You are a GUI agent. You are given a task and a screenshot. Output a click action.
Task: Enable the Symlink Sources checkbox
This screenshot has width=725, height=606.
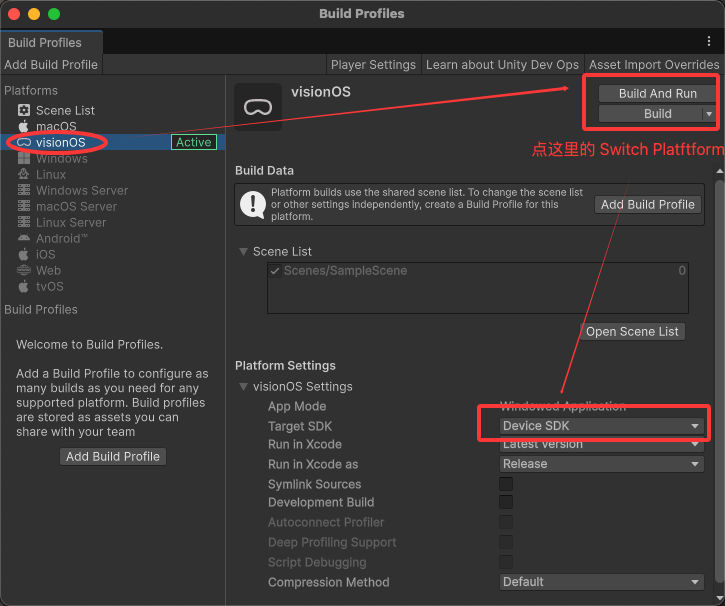pos(506,484)
